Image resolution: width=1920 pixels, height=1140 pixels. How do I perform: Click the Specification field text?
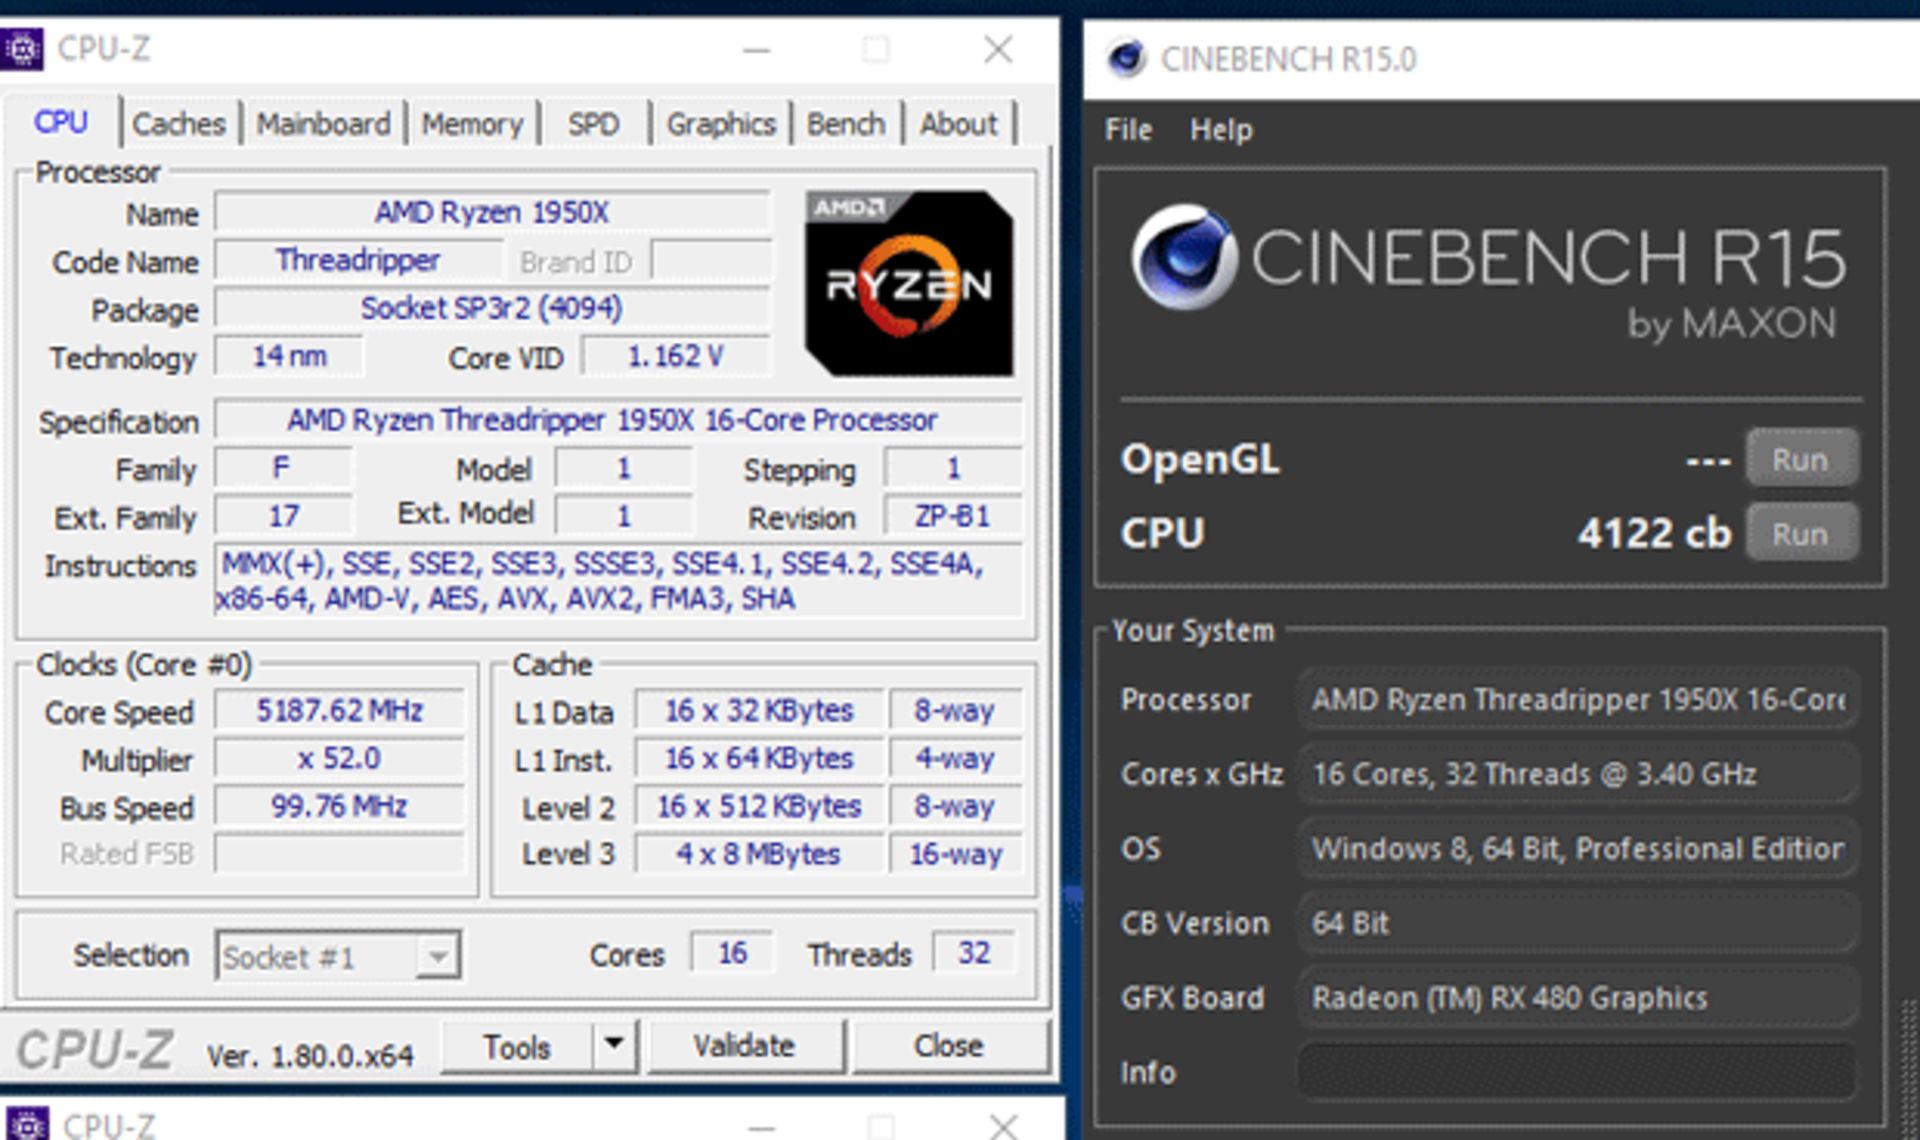point(618,420)
